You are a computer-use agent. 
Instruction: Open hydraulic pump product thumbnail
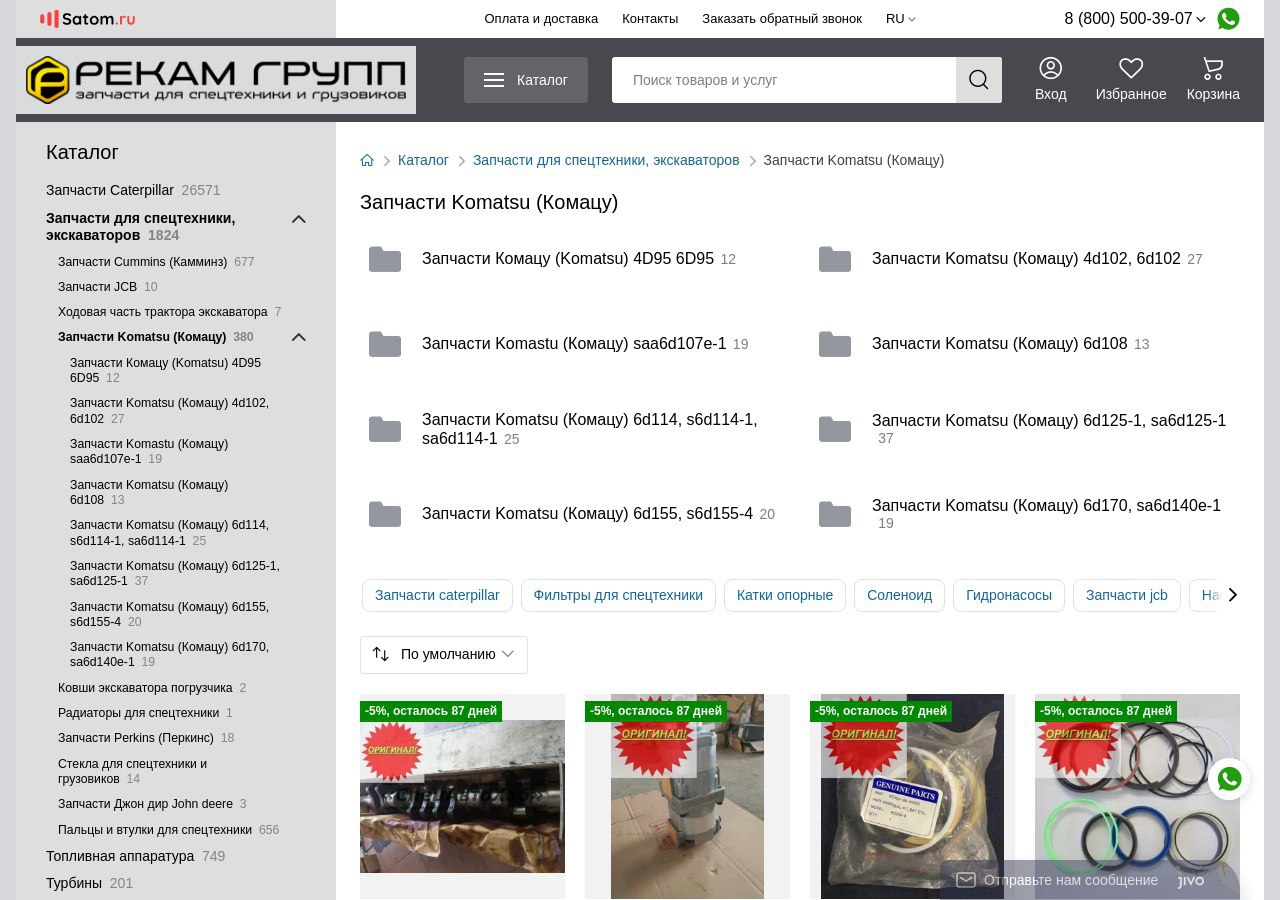coord(687,796)
